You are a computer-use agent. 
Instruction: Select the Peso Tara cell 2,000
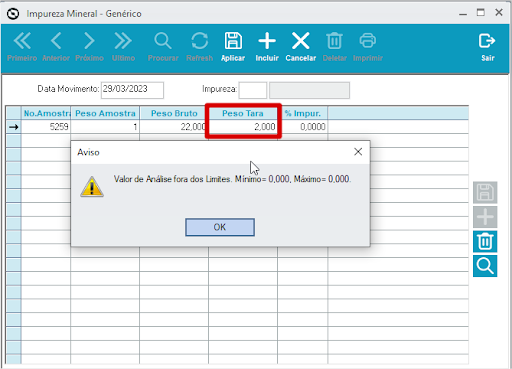(x=243, y=127)
